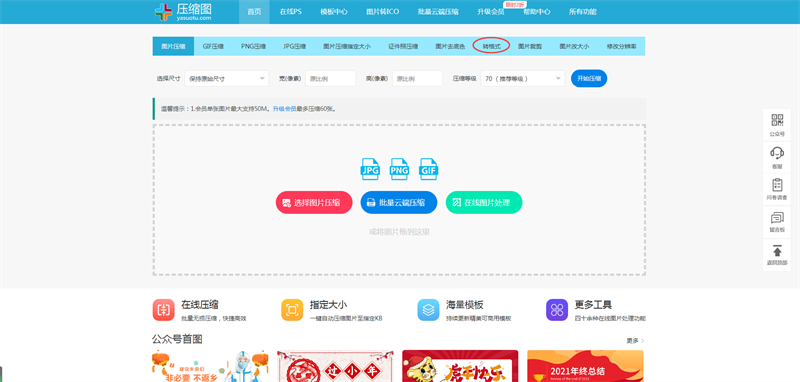Click the 公众号首图 section title
This screenshot has height=382, width=800.
(x=177, y=339)
